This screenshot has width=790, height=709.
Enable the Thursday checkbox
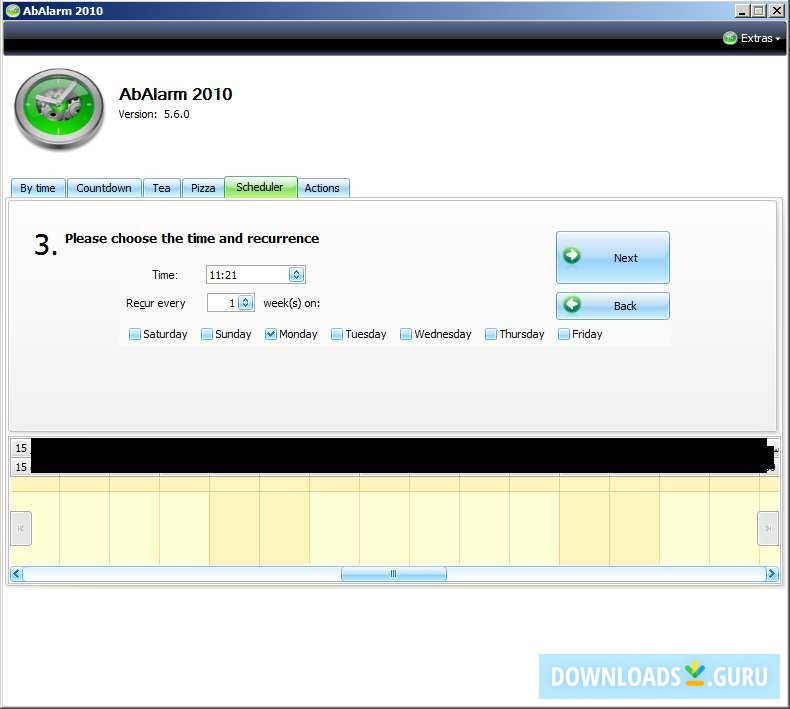pos(491,334)
